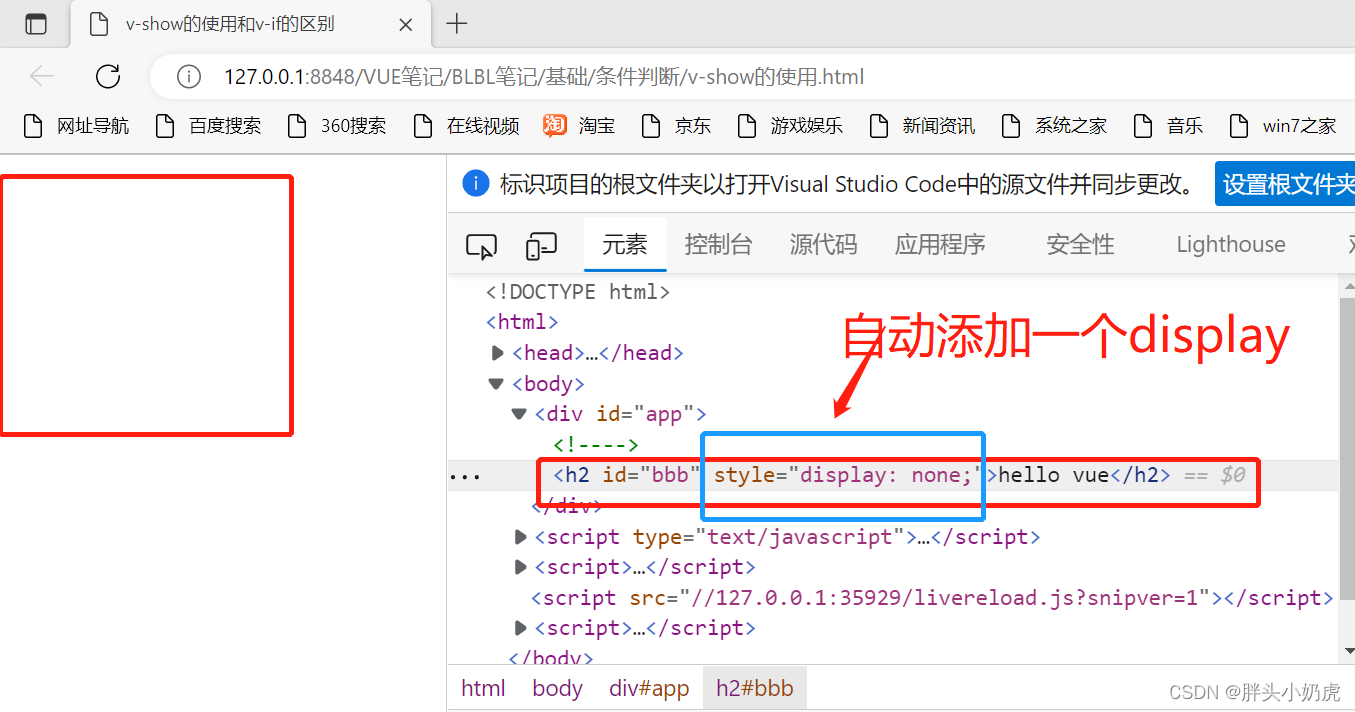This screenshot has height=712, width=1355.
Task: Toggle the device emulation toolbar
Action: coord(541,245)
